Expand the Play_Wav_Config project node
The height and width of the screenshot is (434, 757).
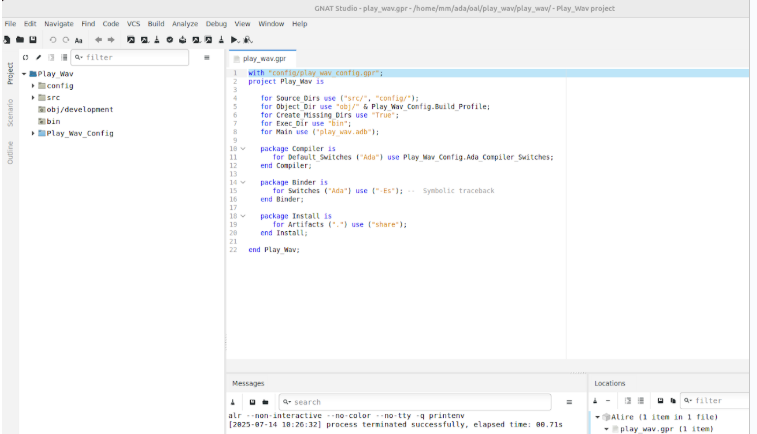33,133
